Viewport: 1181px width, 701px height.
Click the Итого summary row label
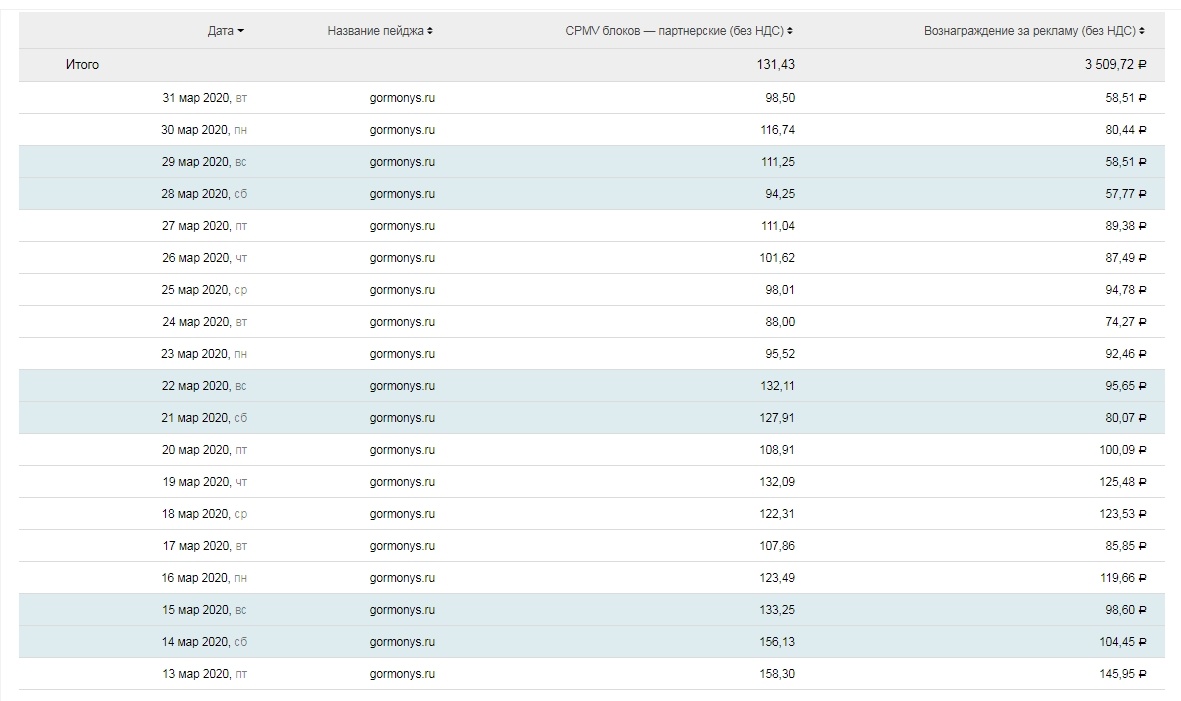(82, 65)
